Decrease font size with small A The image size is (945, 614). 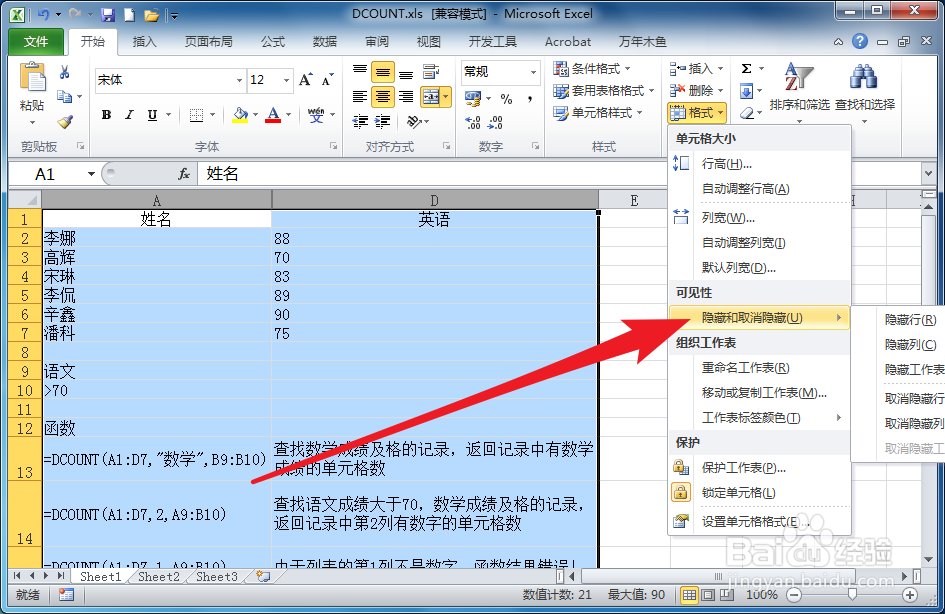click(x=327, y=80)
